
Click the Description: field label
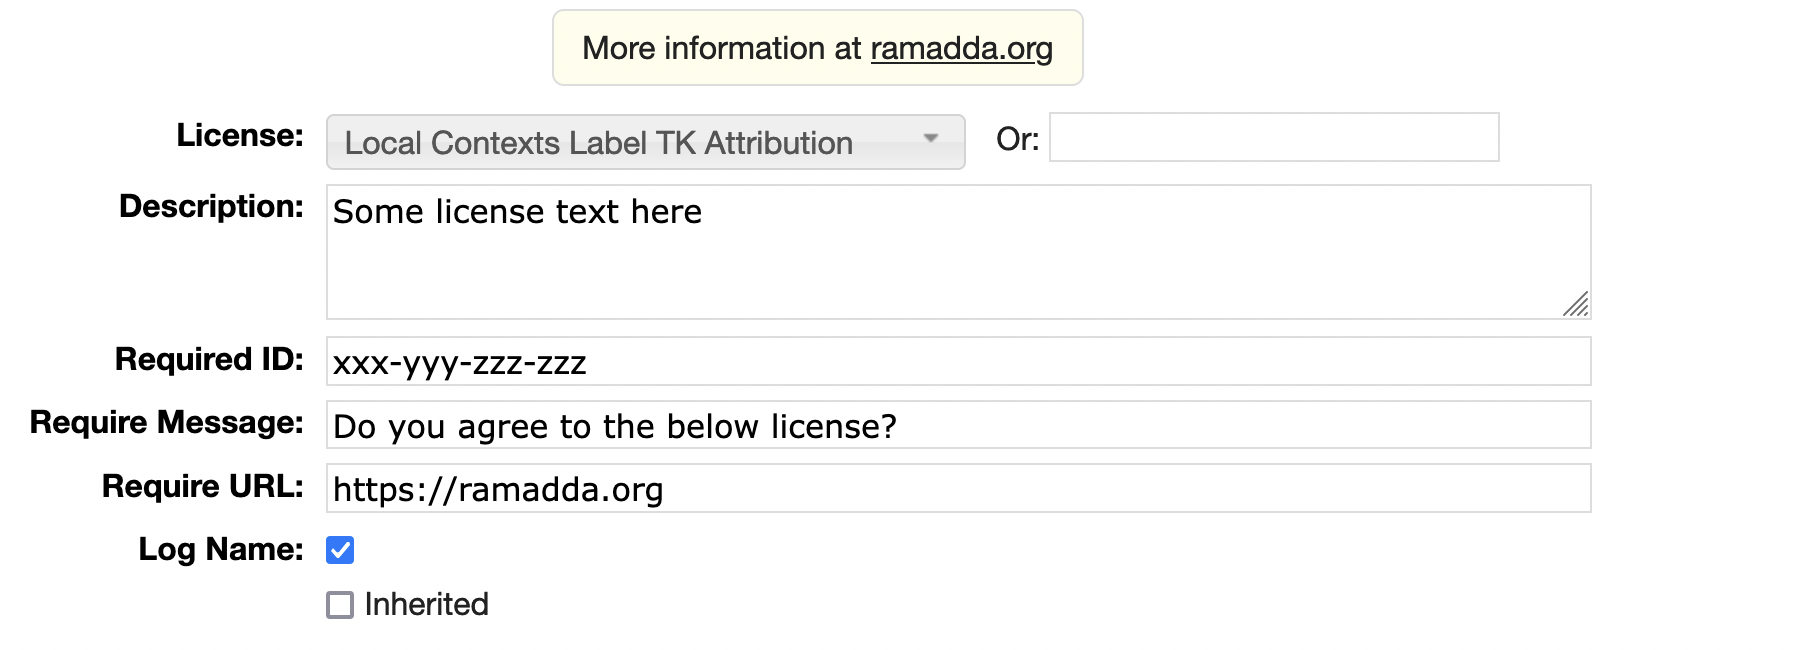tap(211, 207)
